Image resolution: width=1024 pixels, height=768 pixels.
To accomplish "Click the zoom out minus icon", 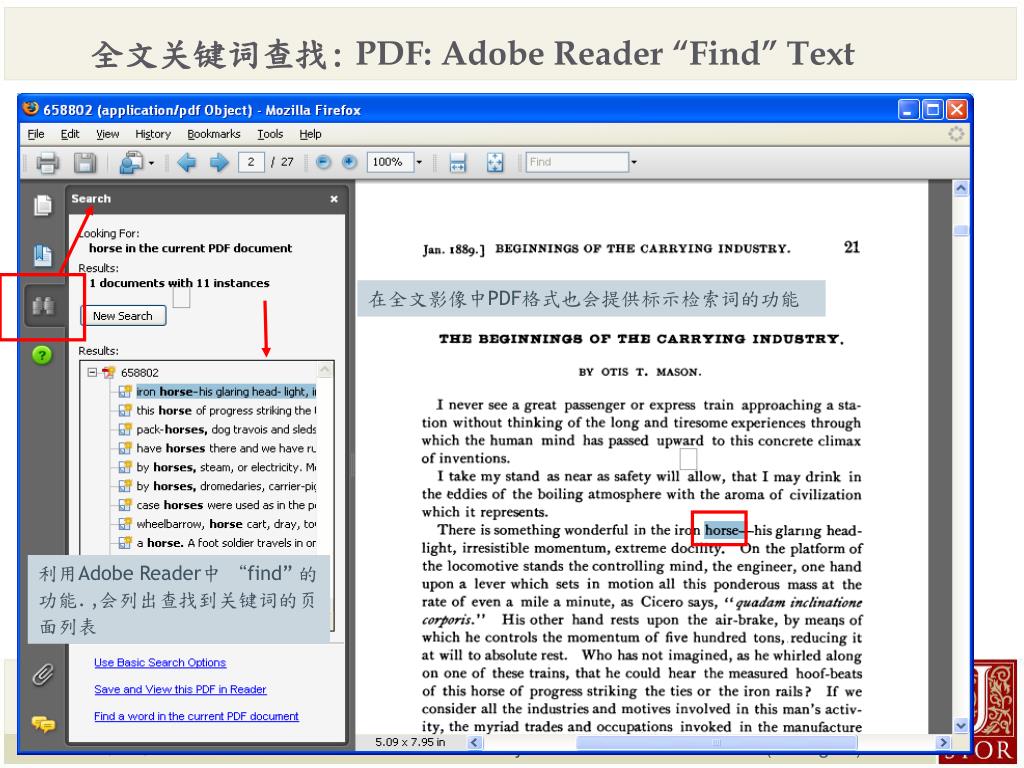I will coord(323,162).
